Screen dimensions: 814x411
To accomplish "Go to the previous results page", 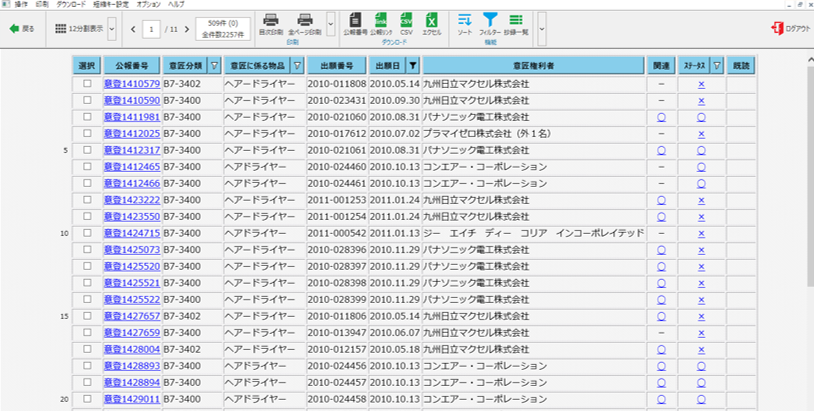I will (x=133, y=30).
